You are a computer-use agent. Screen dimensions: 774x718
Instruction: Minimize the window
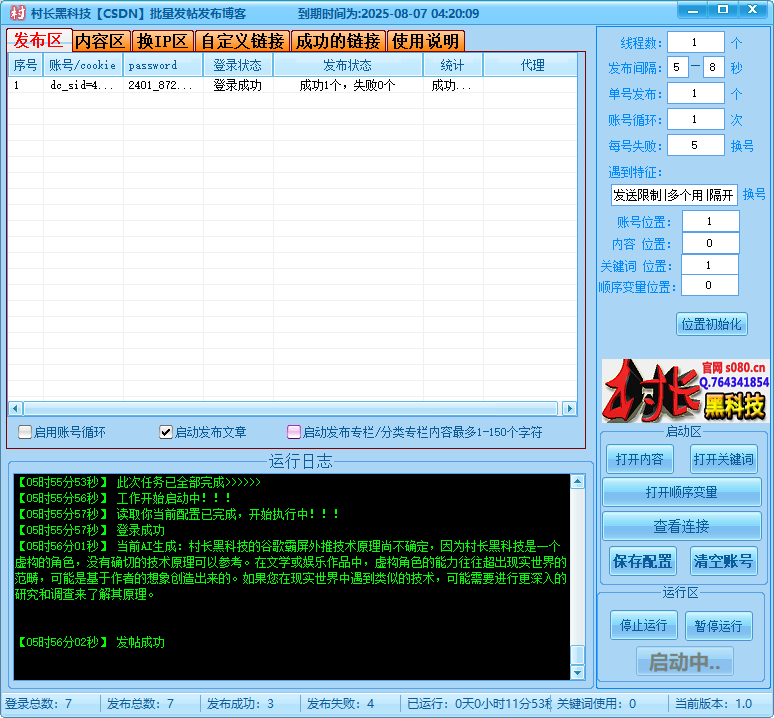coord(693,10)
